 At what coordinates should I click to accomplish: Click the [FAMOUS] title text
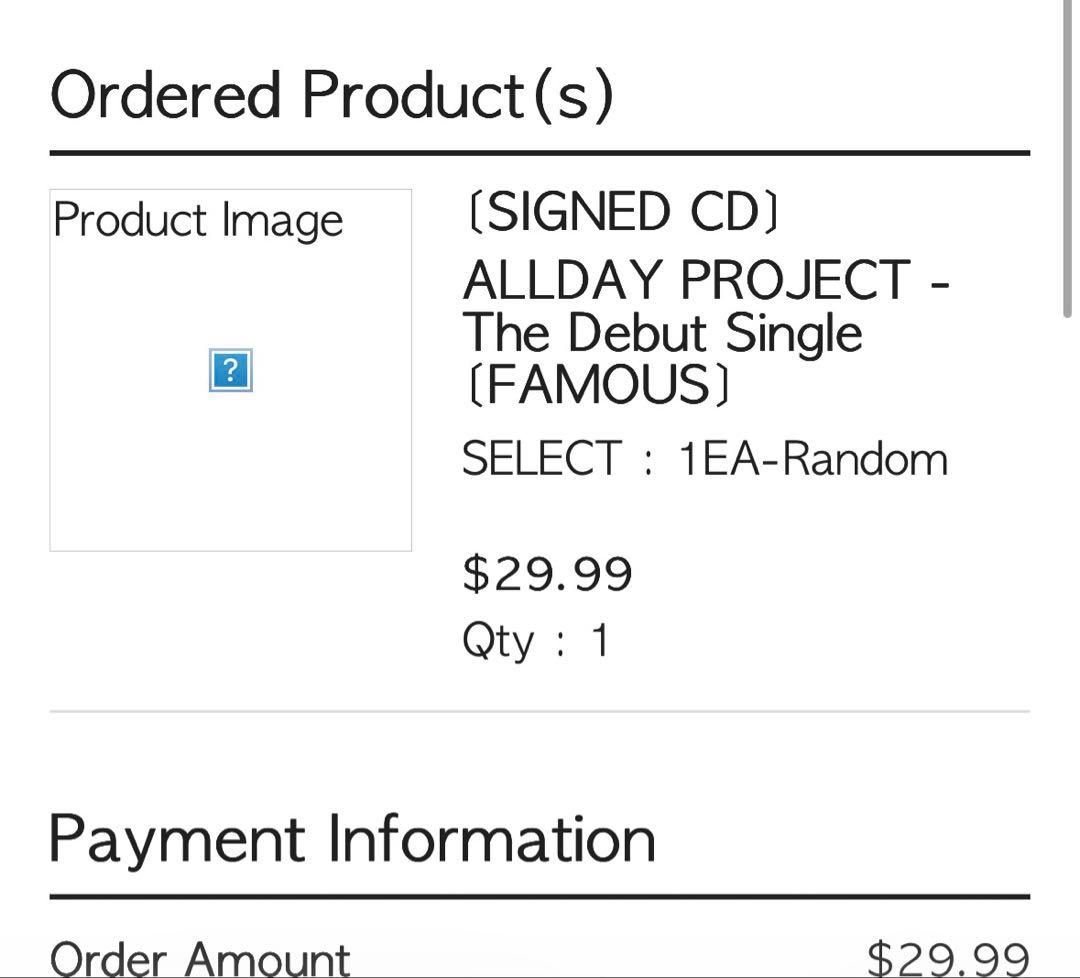coord(598,385)
